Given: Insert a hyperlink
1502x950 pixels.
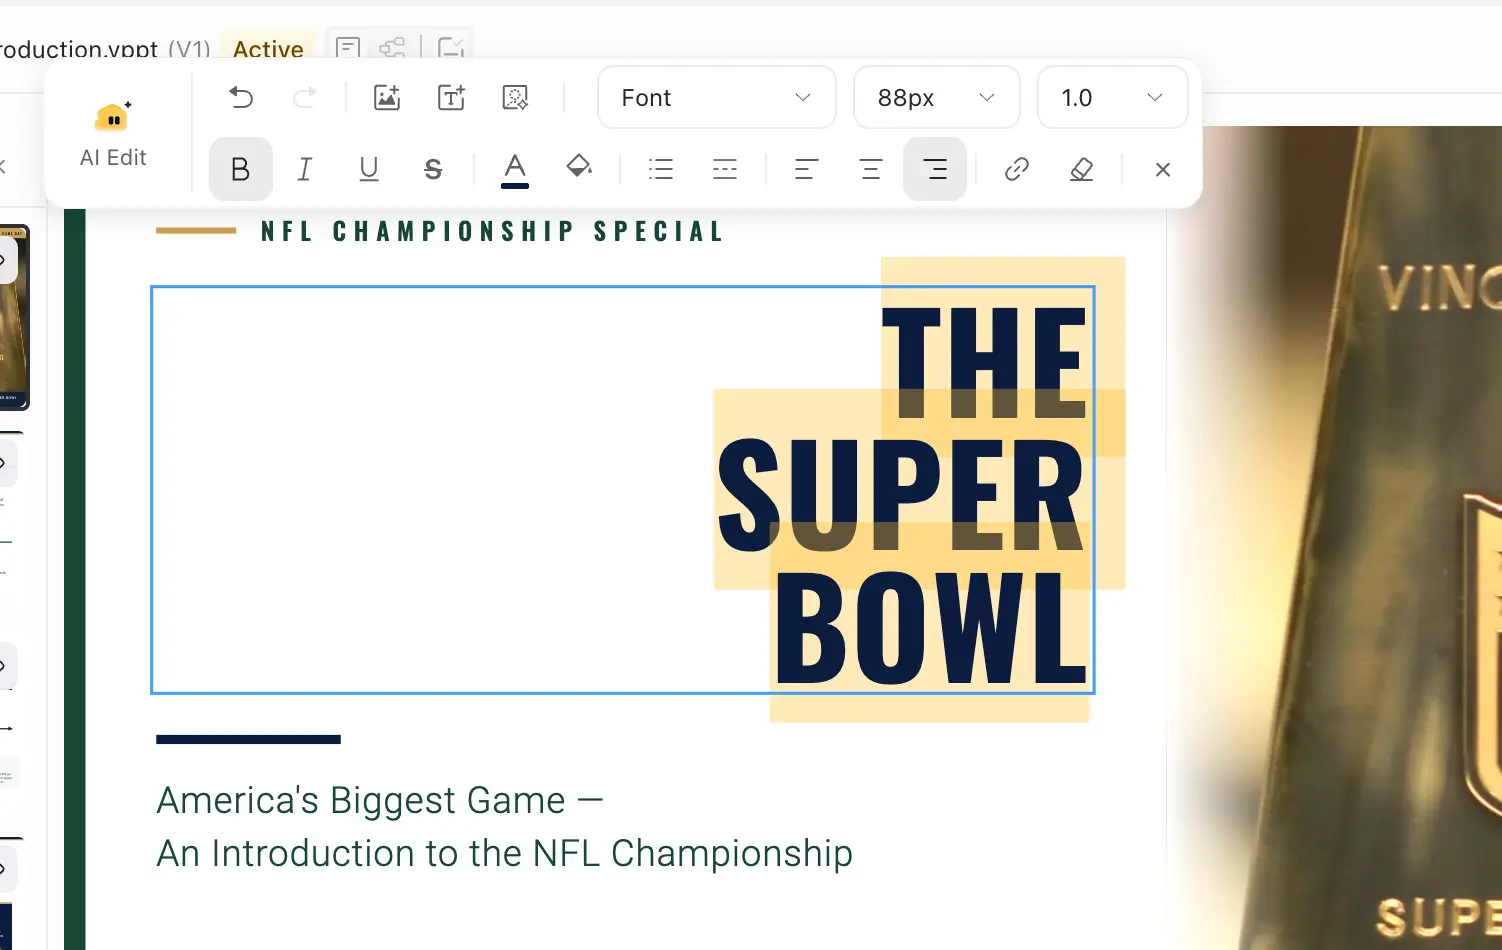Looking at the screenshot, I should (1017, 169).
